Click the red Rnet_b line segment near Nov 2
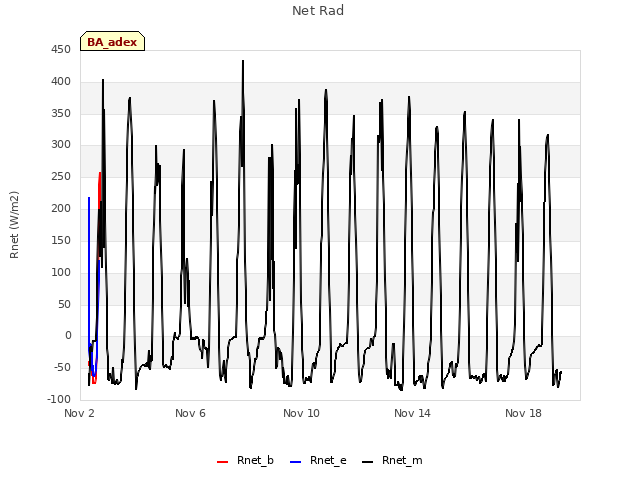 pyautogui.click(x=100, y=192)
